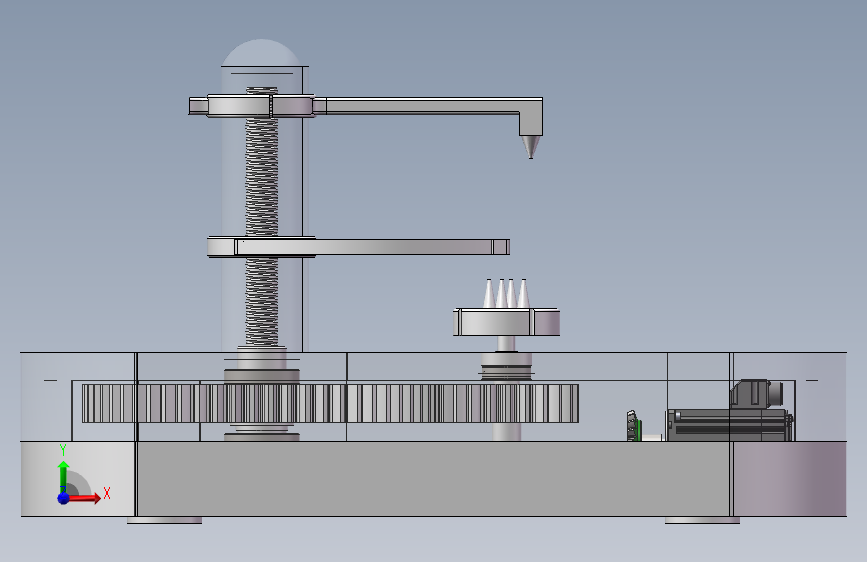Select the black servo motor body

pyautogui.click(x=727, y=425)
